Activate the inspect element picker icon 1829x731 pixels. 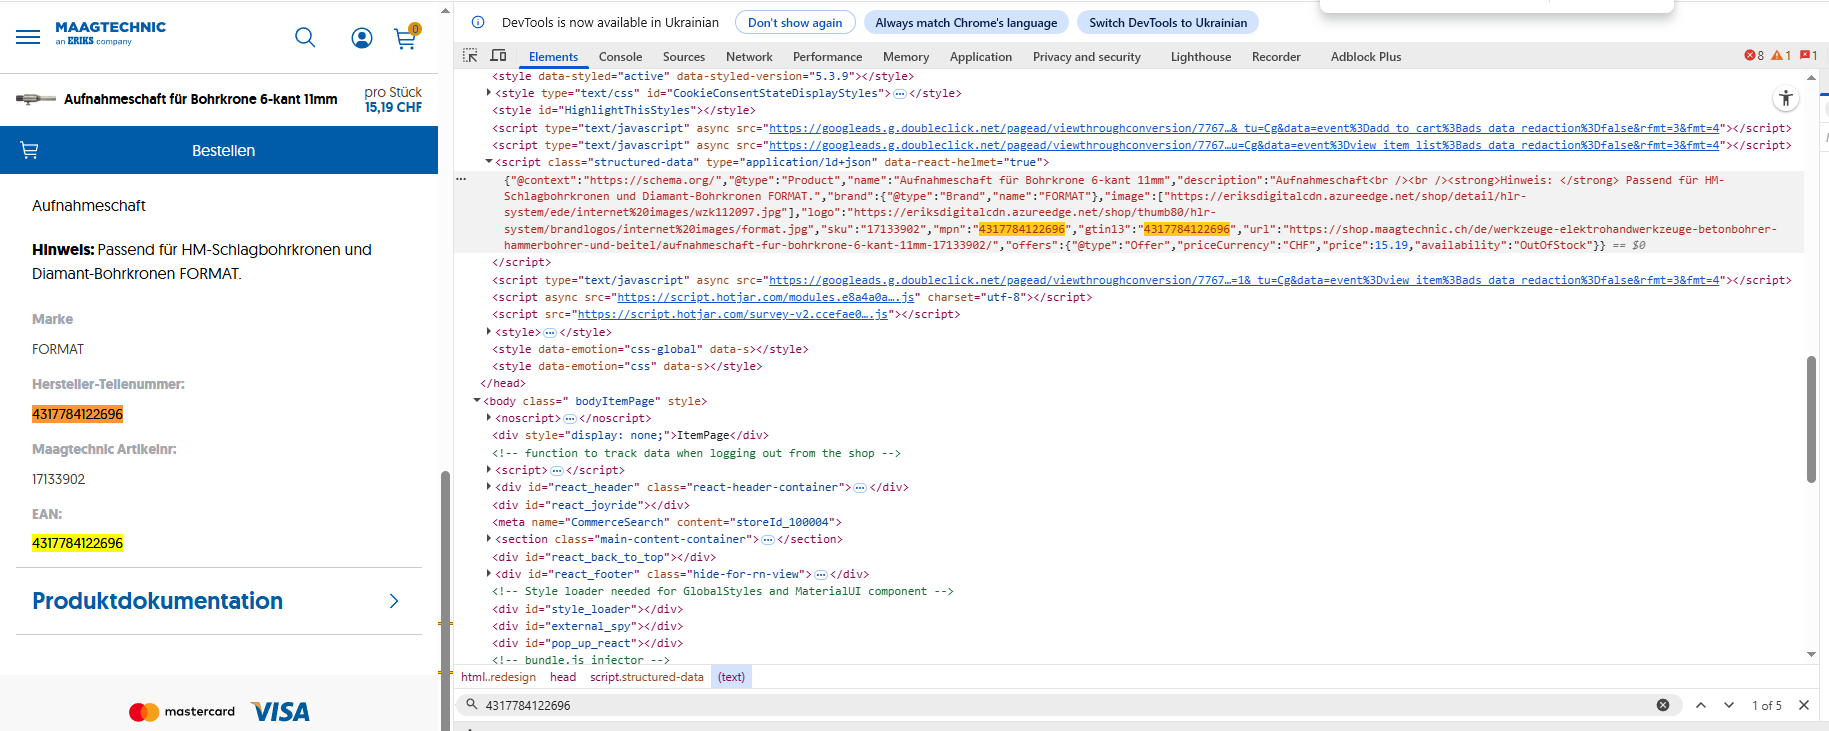[x=470, y=56]
